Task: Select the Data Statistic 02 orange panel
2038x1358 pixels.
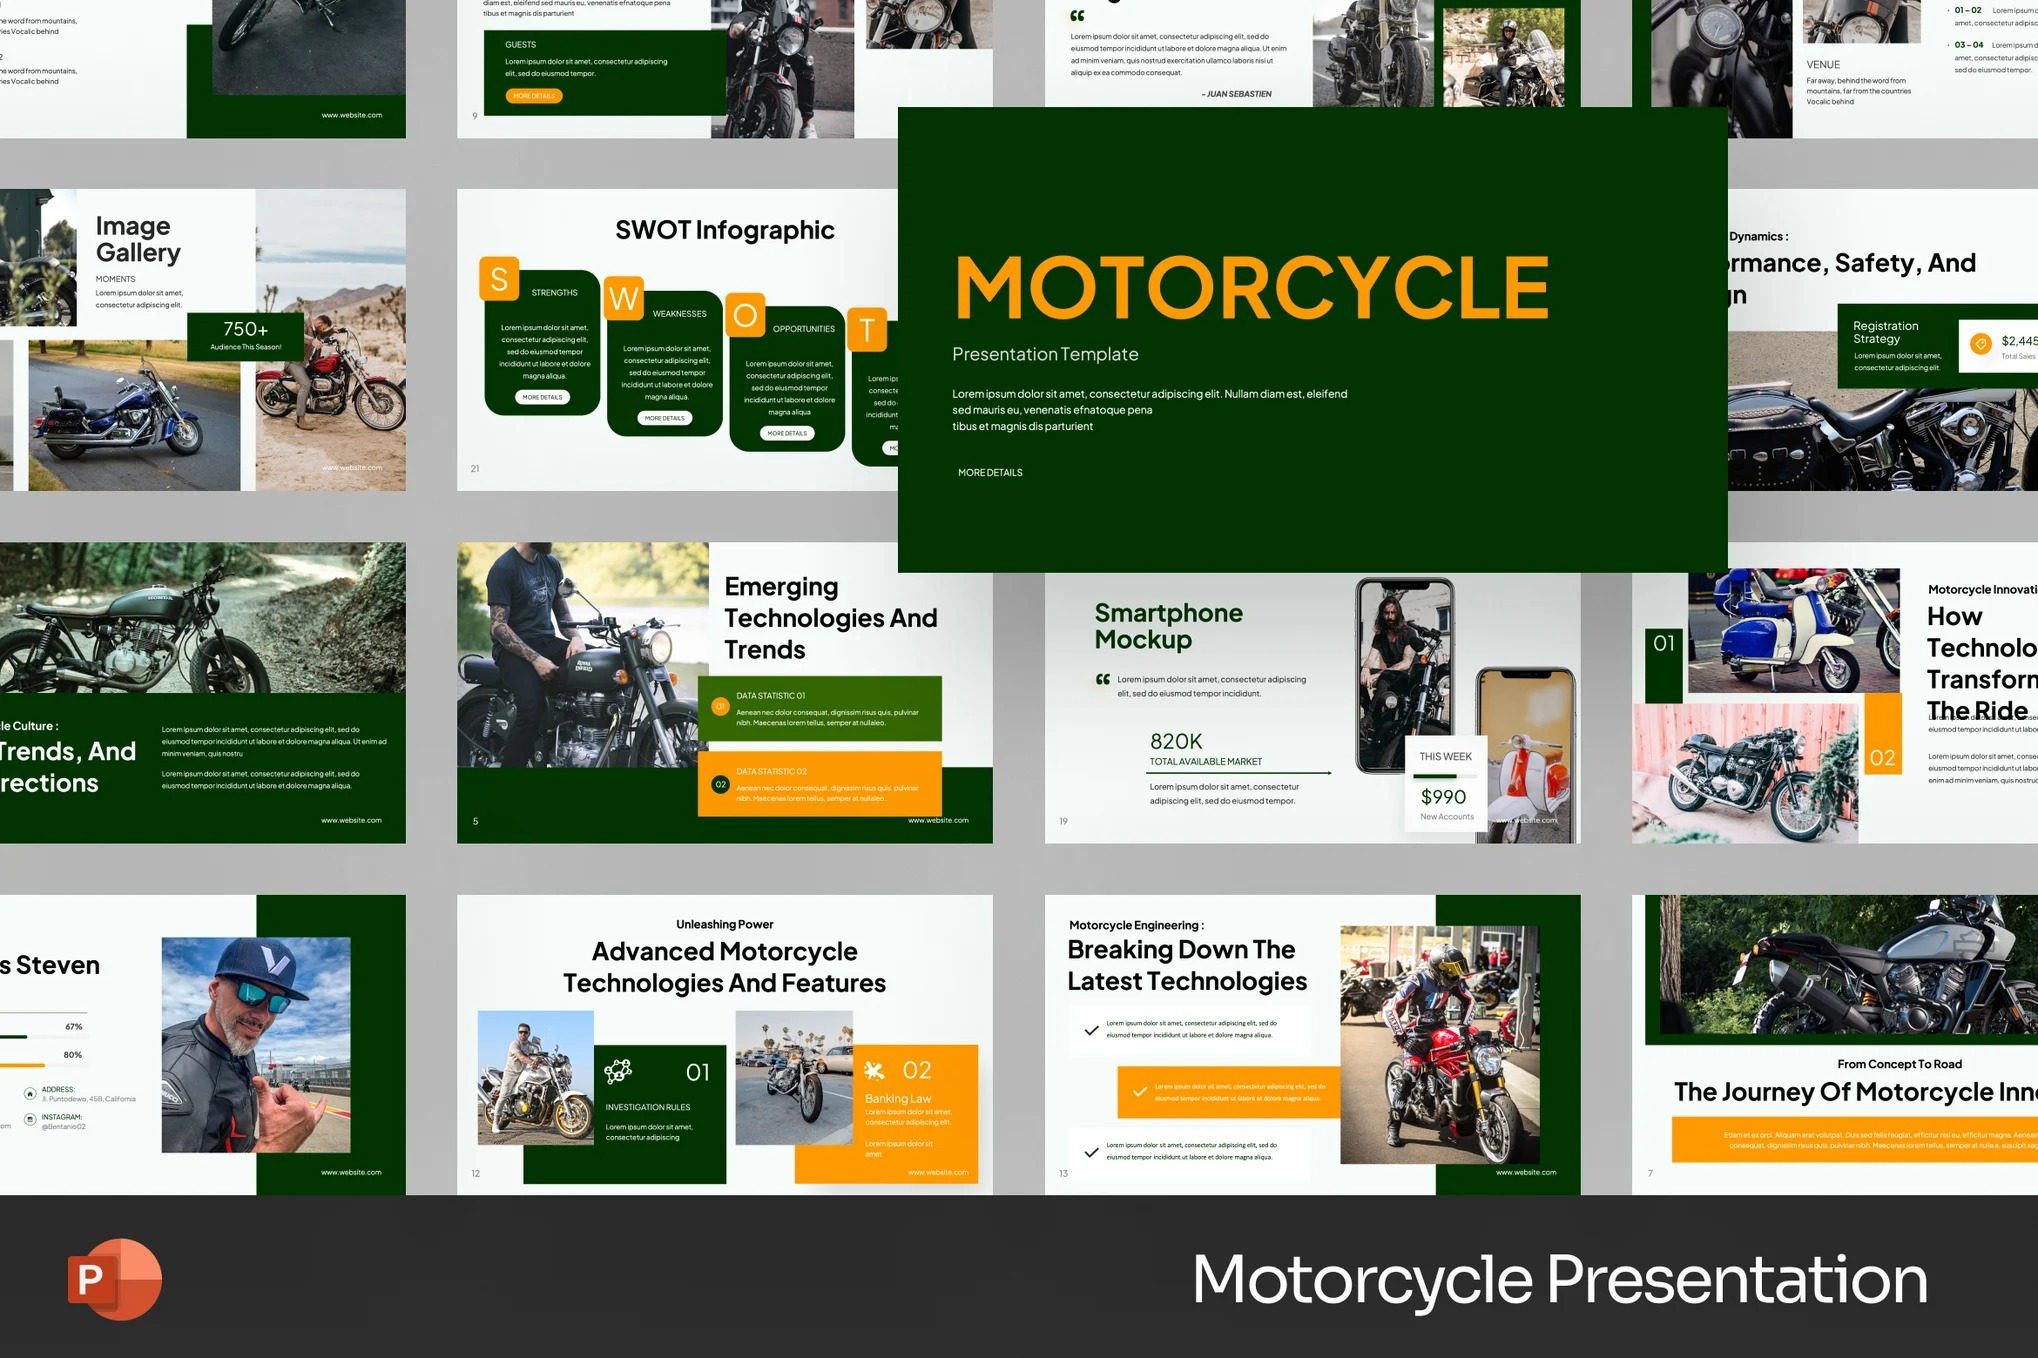Action: (x=819, y=784)
